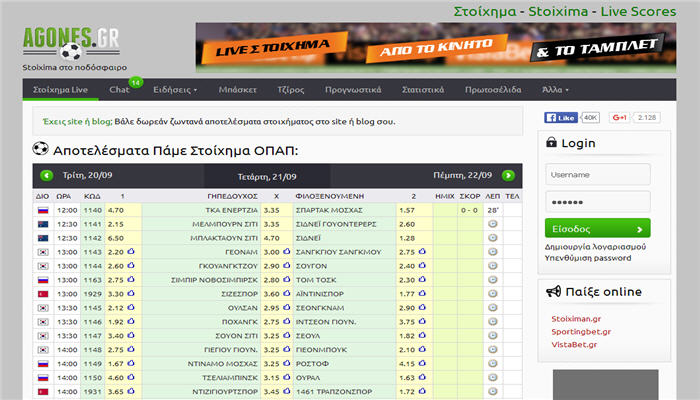
Task: Click team name ΣΙΜΠΙΡ ΝΟΒΟΣΙΜΠΙΡΣΚ
Action: point(214,280)
